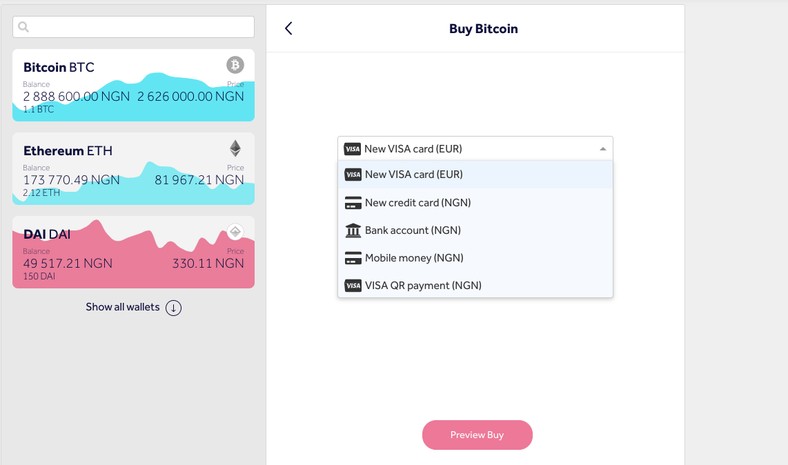This screenshot has height=465, width=788.
Task: Choose New VISA card (EUR) option
Action: (414, 175)
